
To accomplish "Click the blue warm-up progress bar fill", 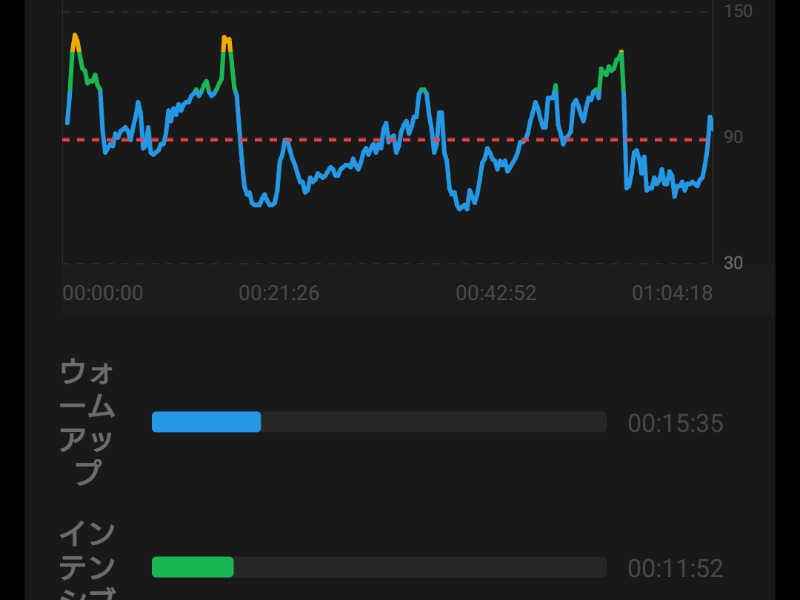I will point(206,422).
